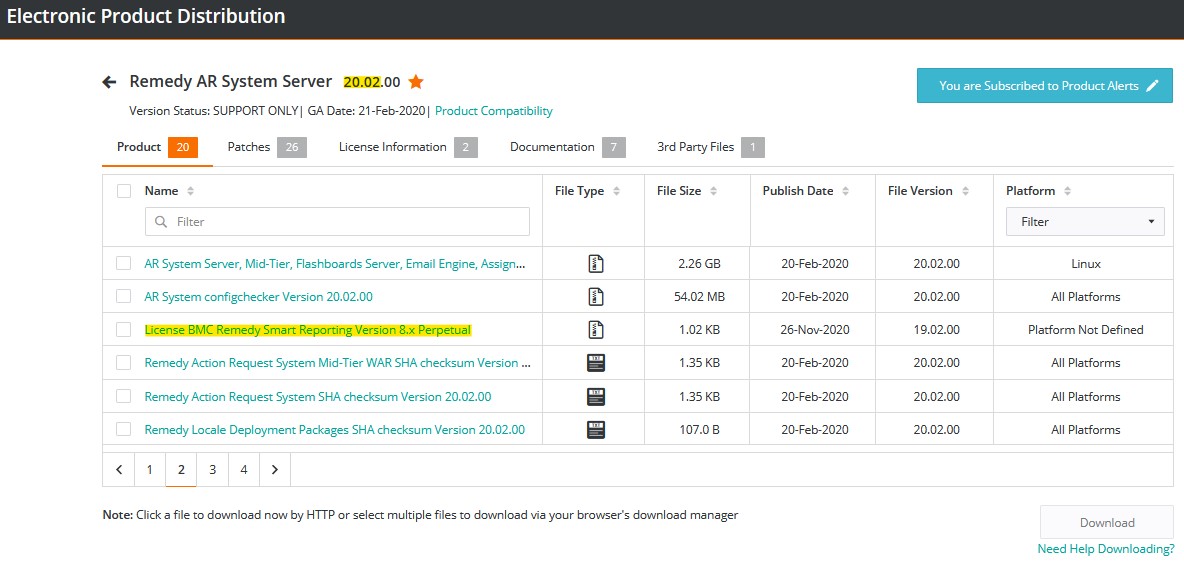Viewport: 1184px width, 564px height.
Task: Switch to the Patches tab
Action: [267, 147]
